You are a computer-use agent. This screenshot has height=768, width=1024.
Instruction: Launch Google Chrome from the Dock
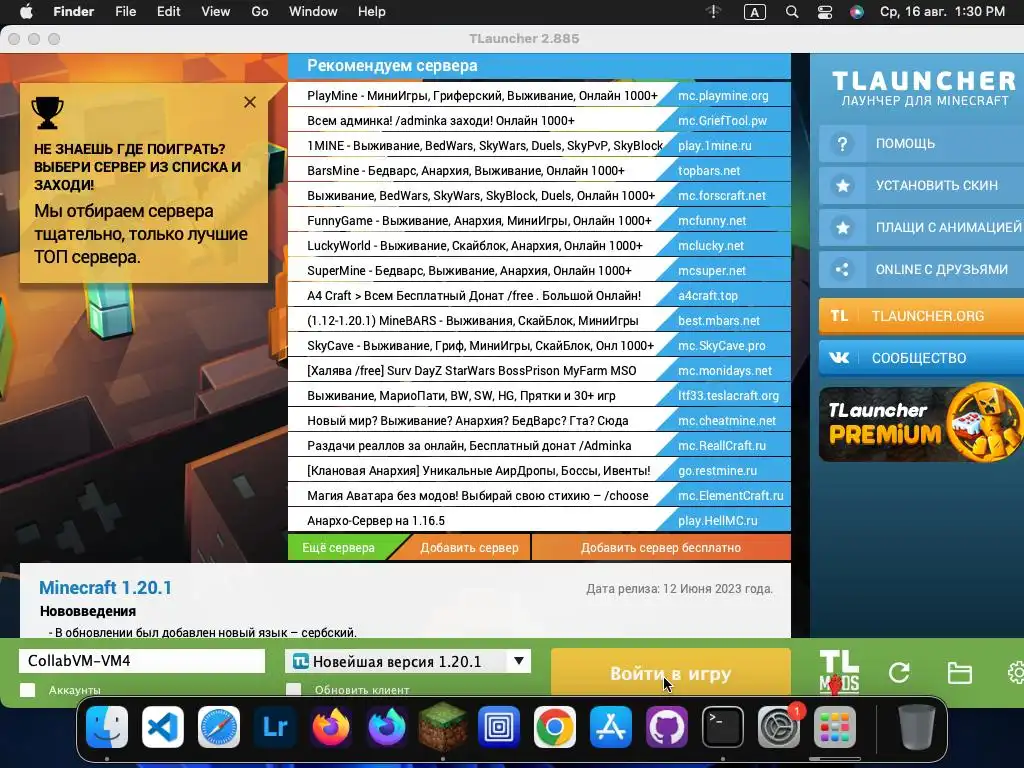[x=554, y=726]
